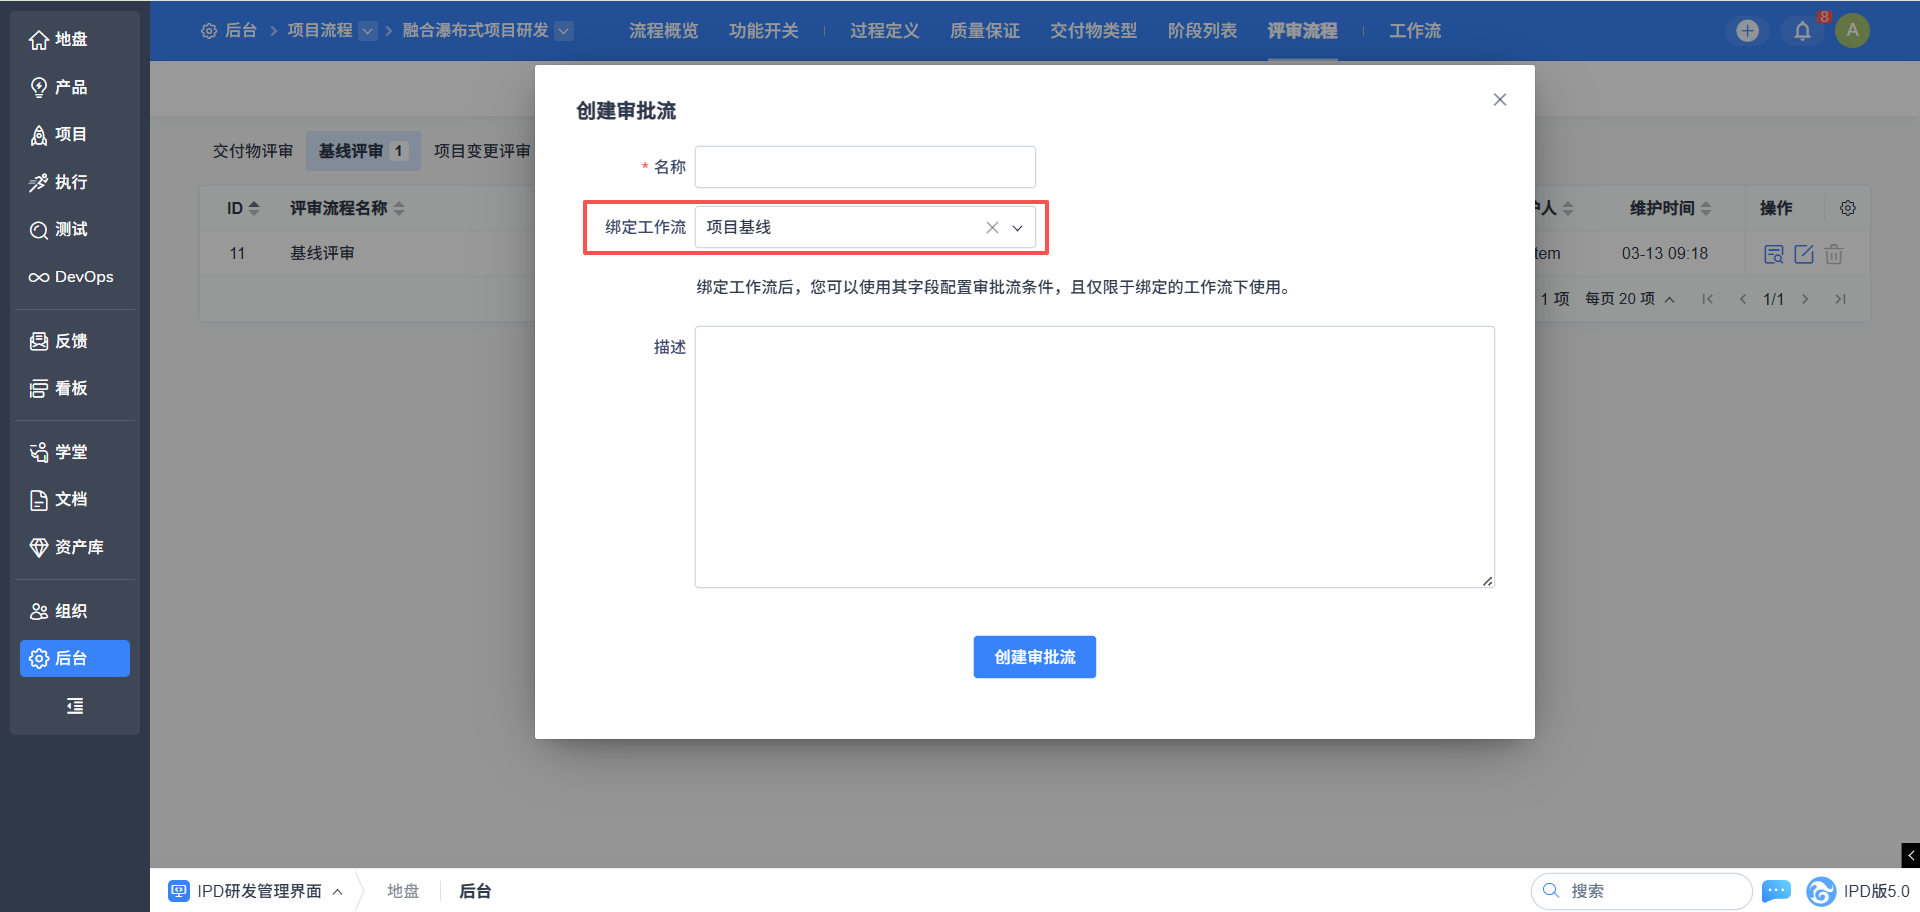Edit icon for 基线评审 row
Viewport: 1920px width, 912px height.
[x=1804, y=254]
